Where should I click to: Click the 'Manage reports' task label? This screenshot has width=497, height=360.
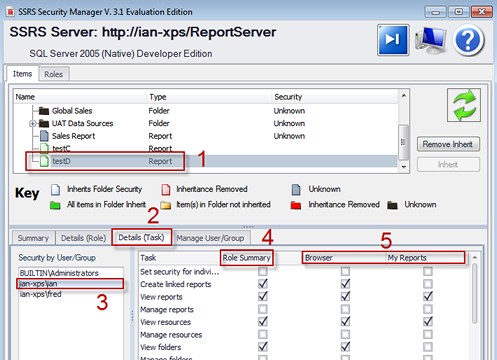point(167,309)
